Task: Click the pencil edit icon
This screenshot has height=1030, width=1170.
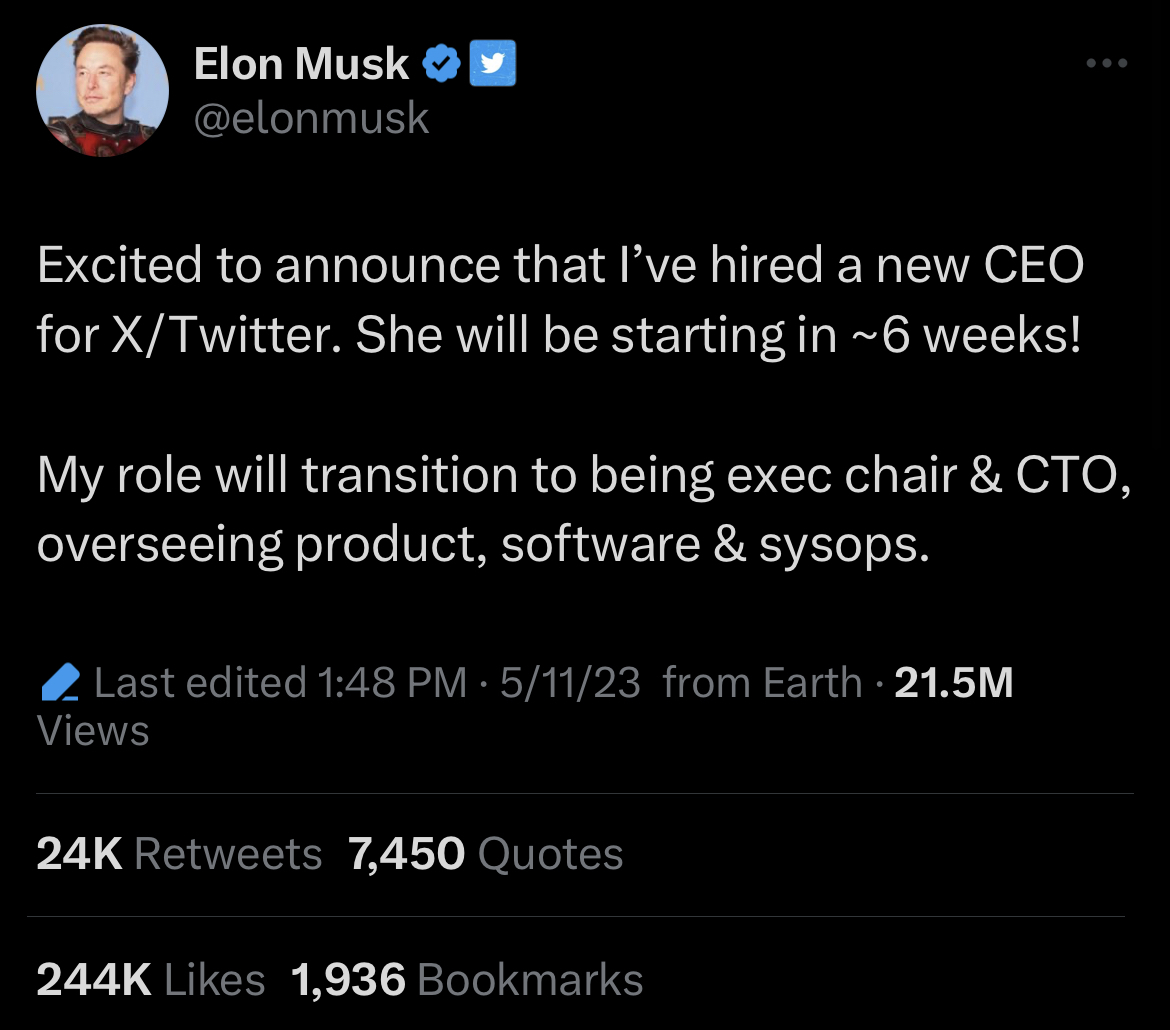Action: 62,684
